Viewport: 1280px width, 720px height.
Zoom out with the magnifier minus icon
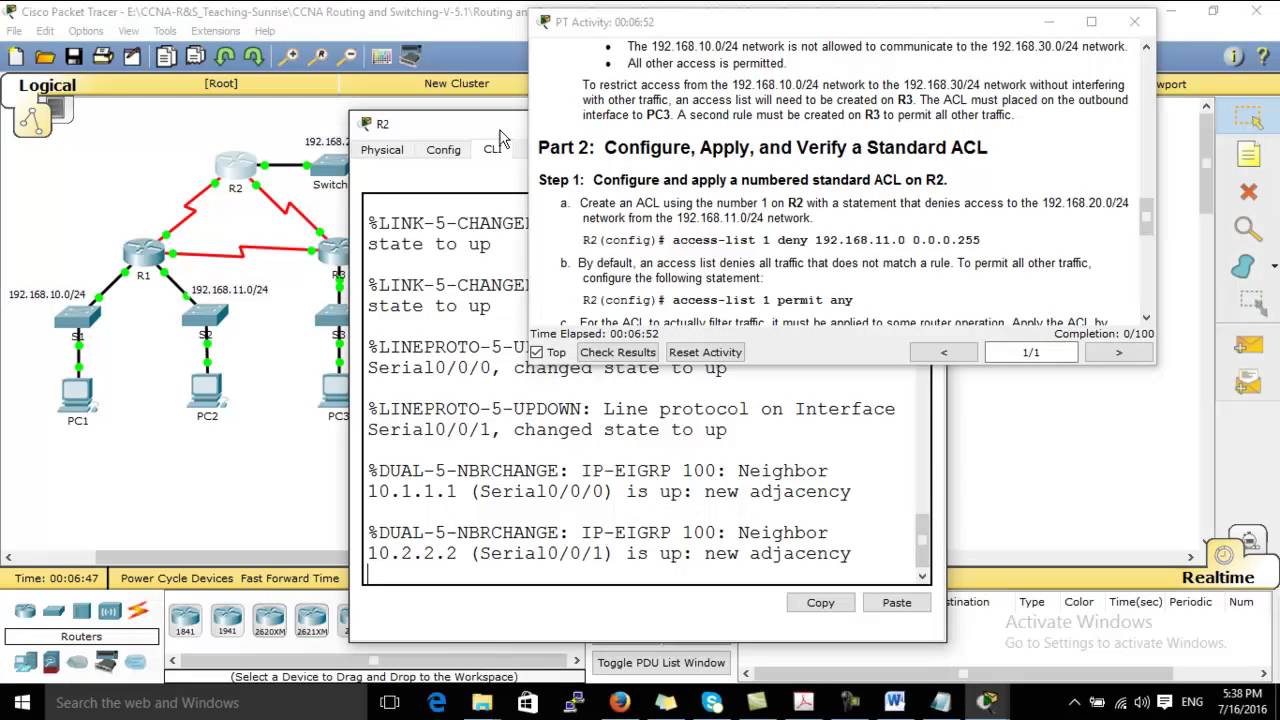(347, 57)
